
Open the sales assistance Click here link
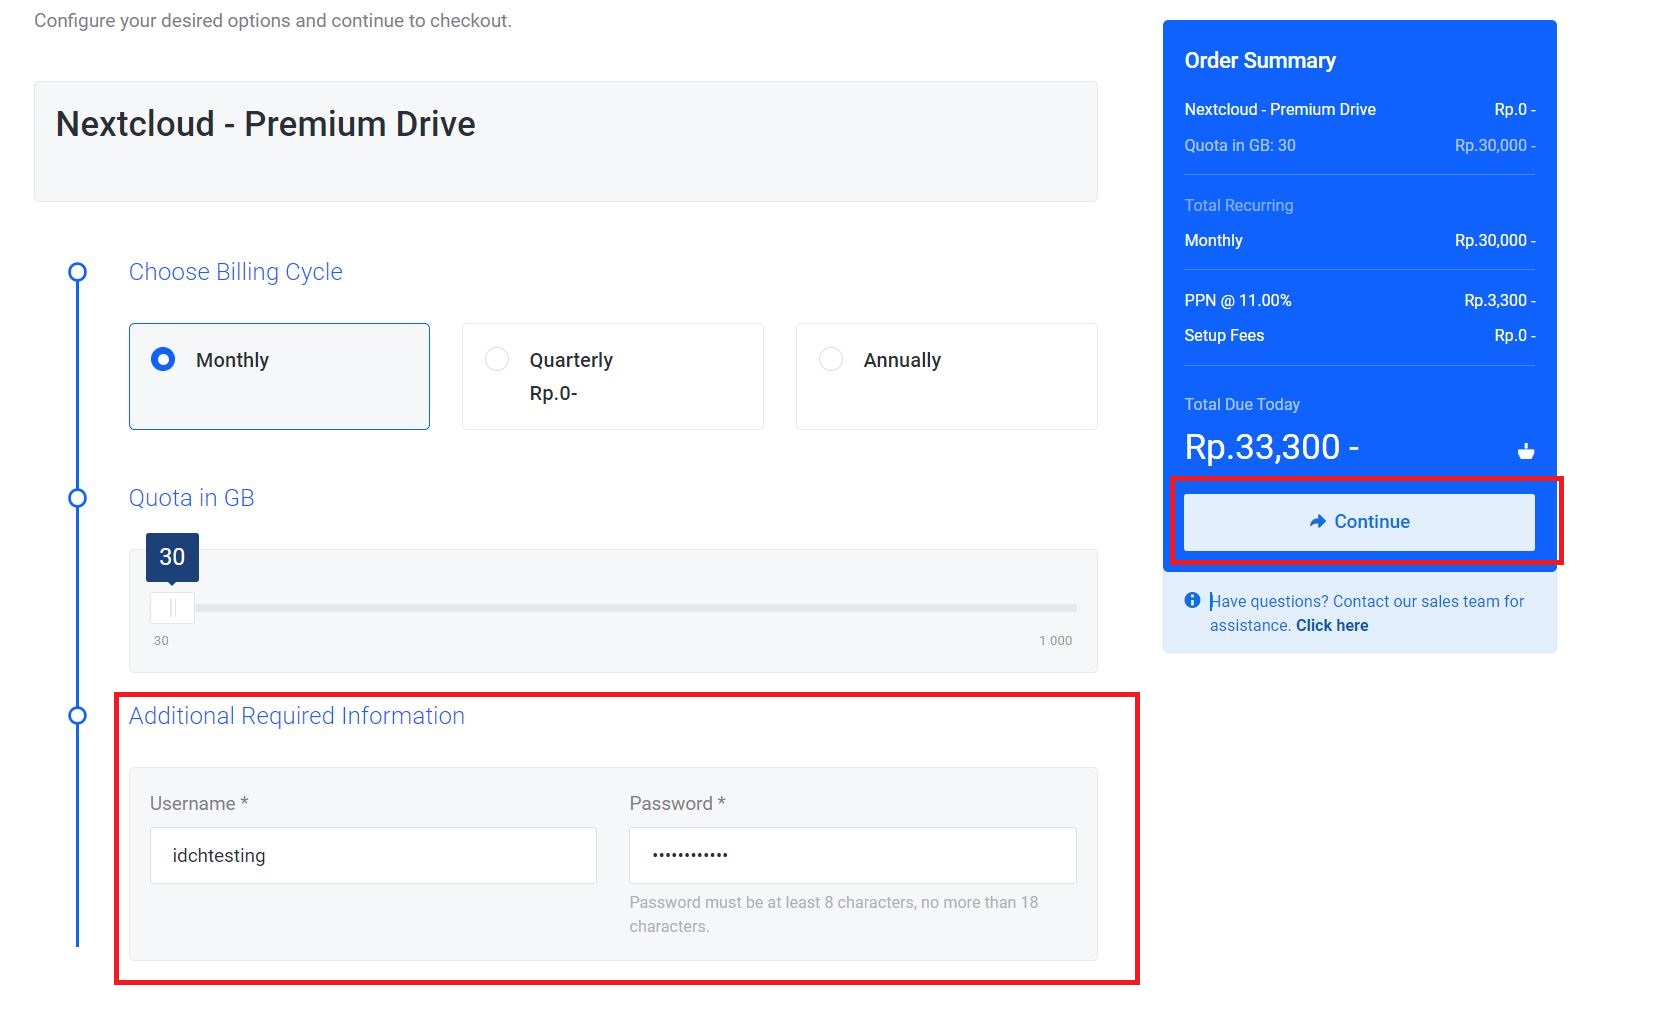pos(1331,625)
